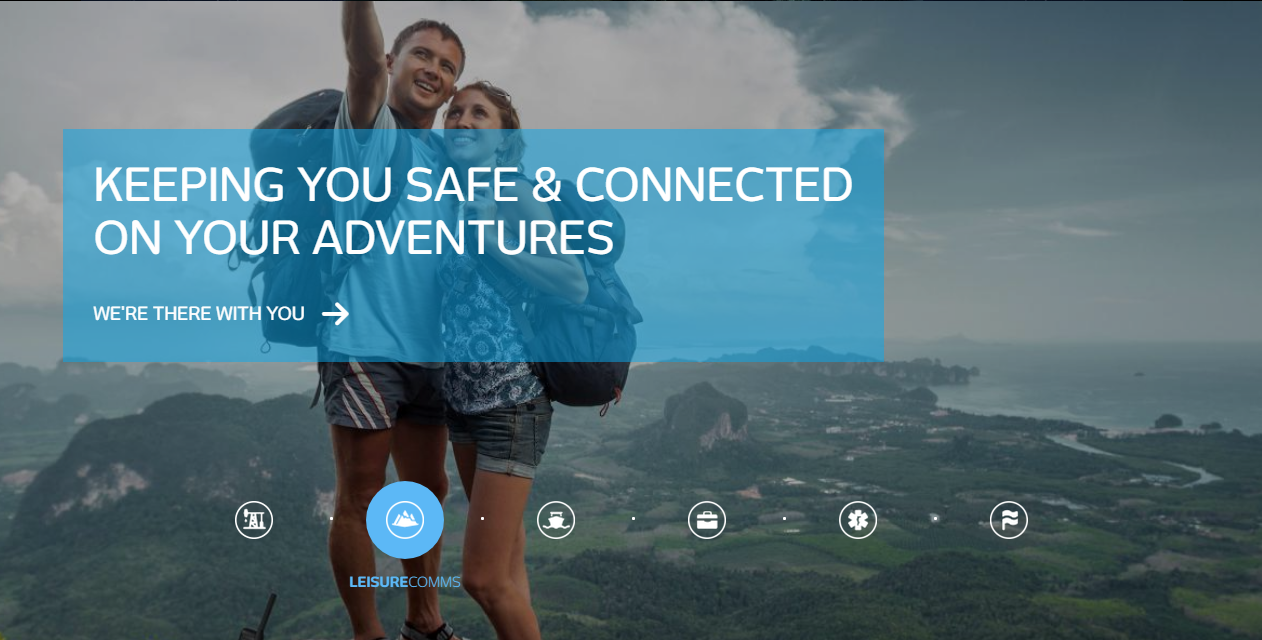Click the dot between mountain and ship icons
This screenshot has width=1262, height=640.
click(482, 519)
